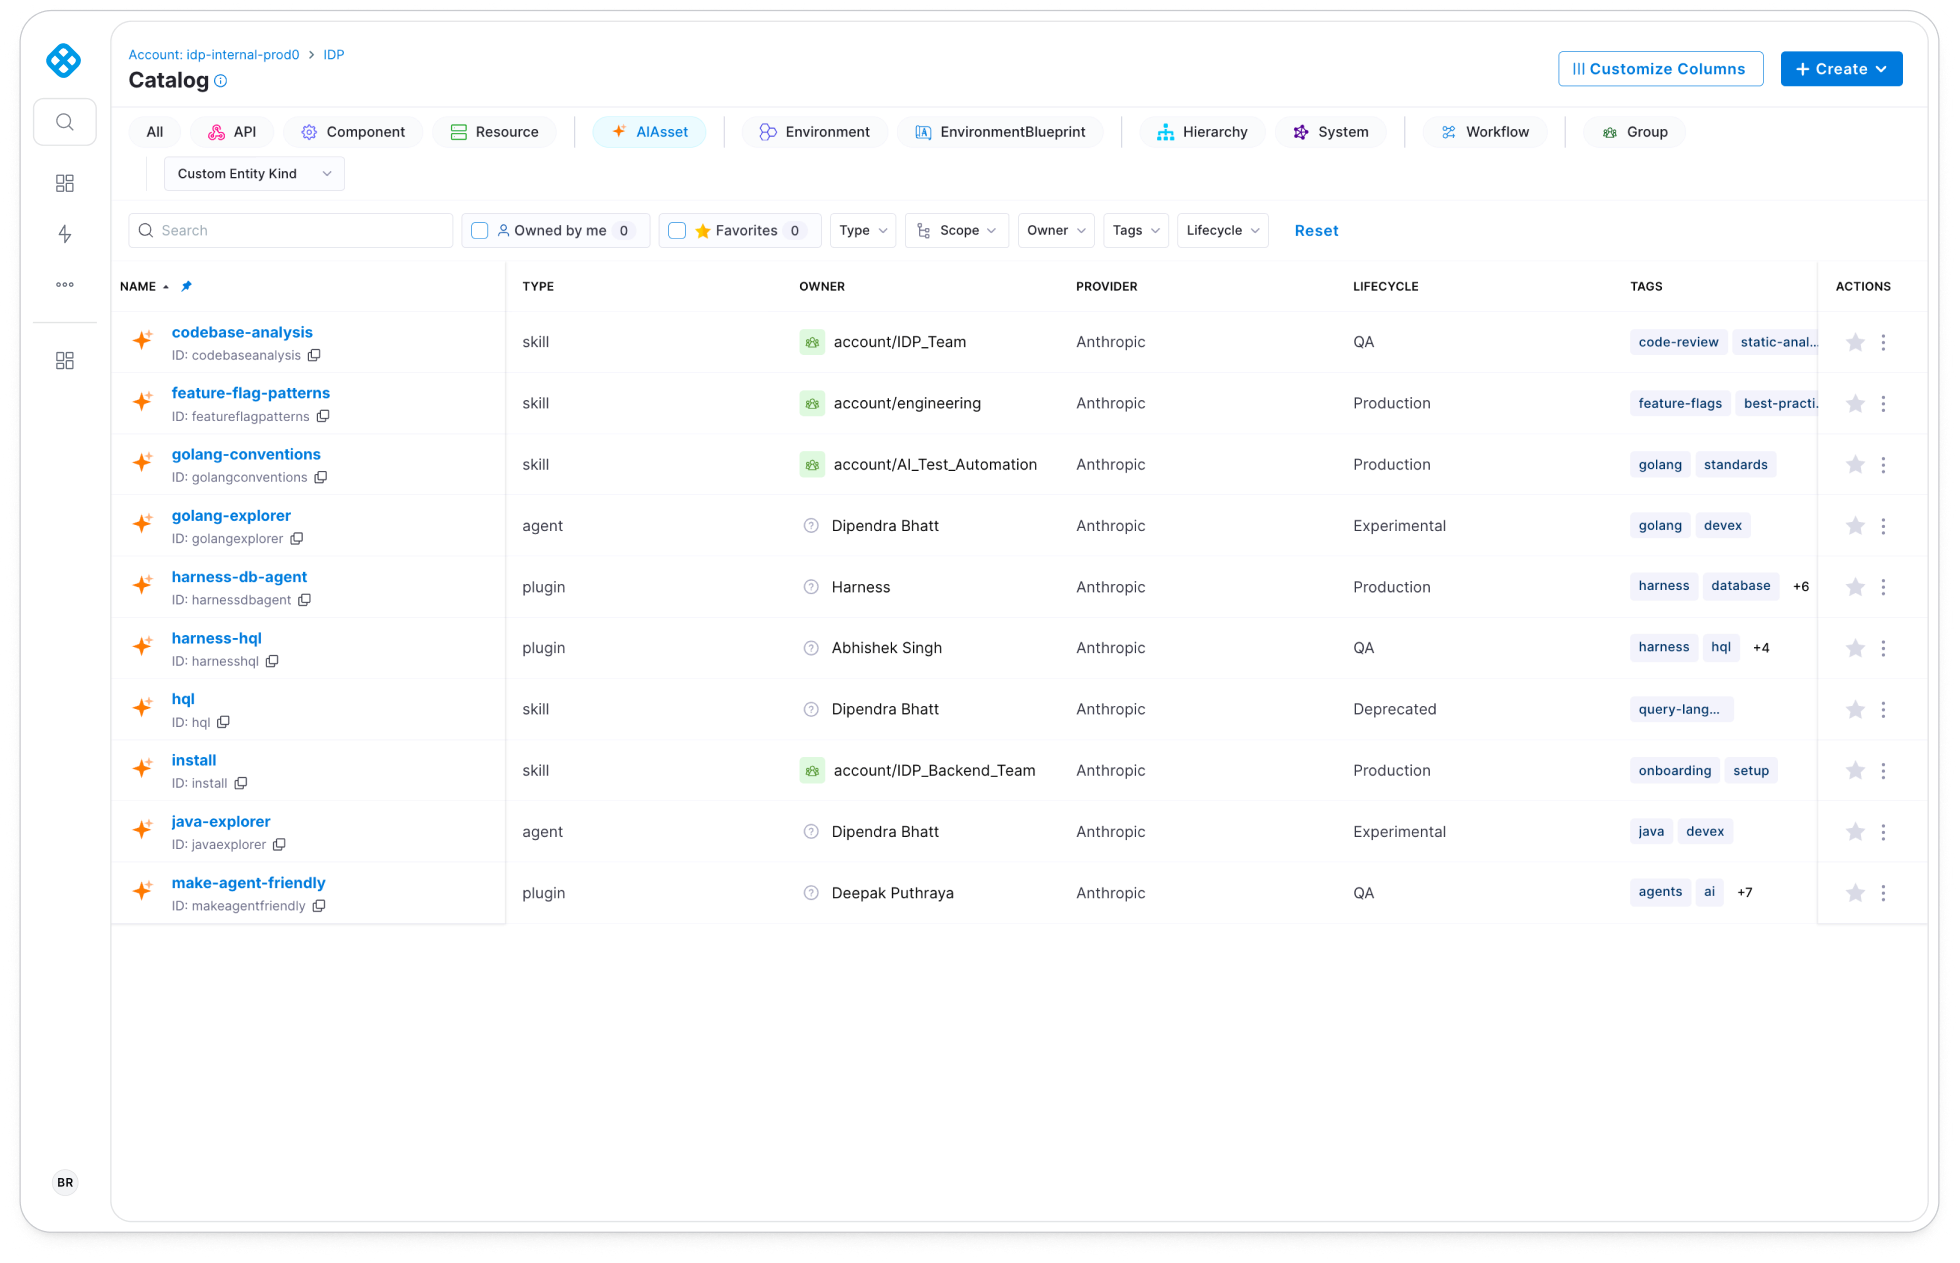Favorite the feature-flag-patterns asset
The width and height of the screenshot is (1960, 1263).
click(1855, 404)
